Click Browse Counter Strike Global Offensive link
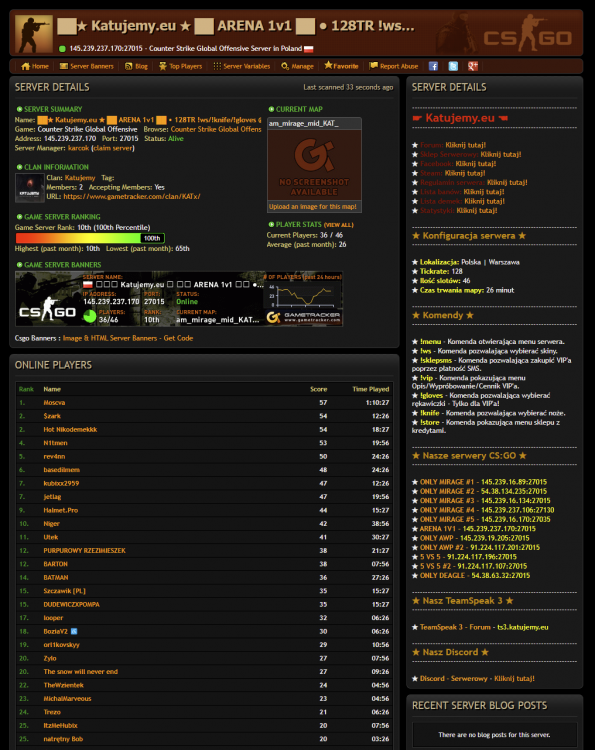 216,130
